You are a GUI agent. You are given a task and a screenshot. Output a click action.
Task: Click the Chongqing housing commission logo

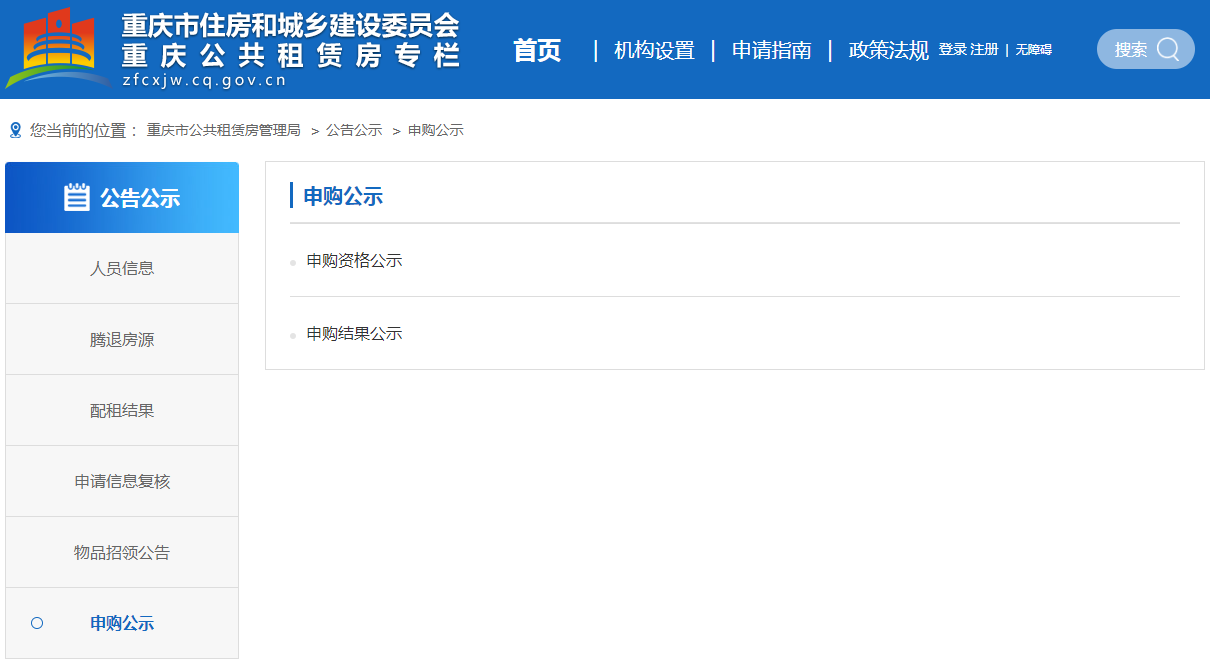[x=58, y=47]
